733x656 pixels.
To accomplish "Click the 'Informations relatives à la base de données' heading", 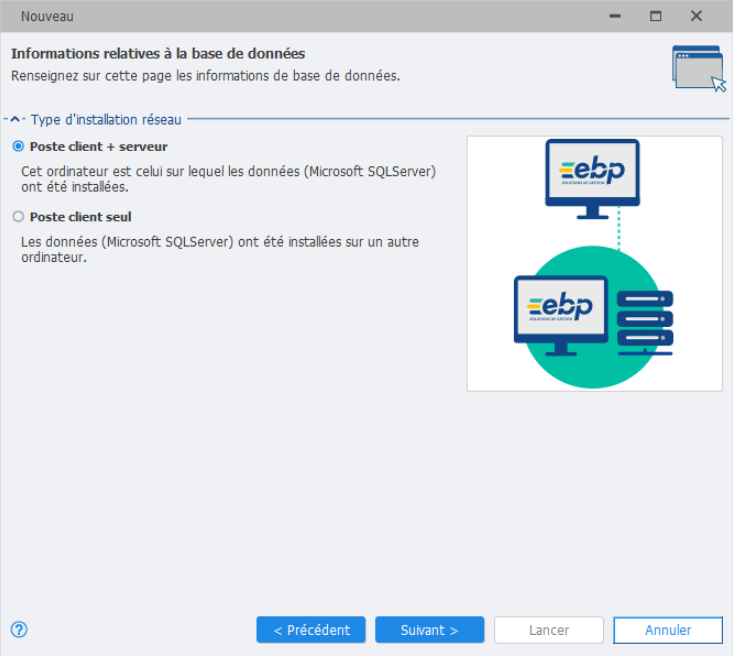I will 158,54.
